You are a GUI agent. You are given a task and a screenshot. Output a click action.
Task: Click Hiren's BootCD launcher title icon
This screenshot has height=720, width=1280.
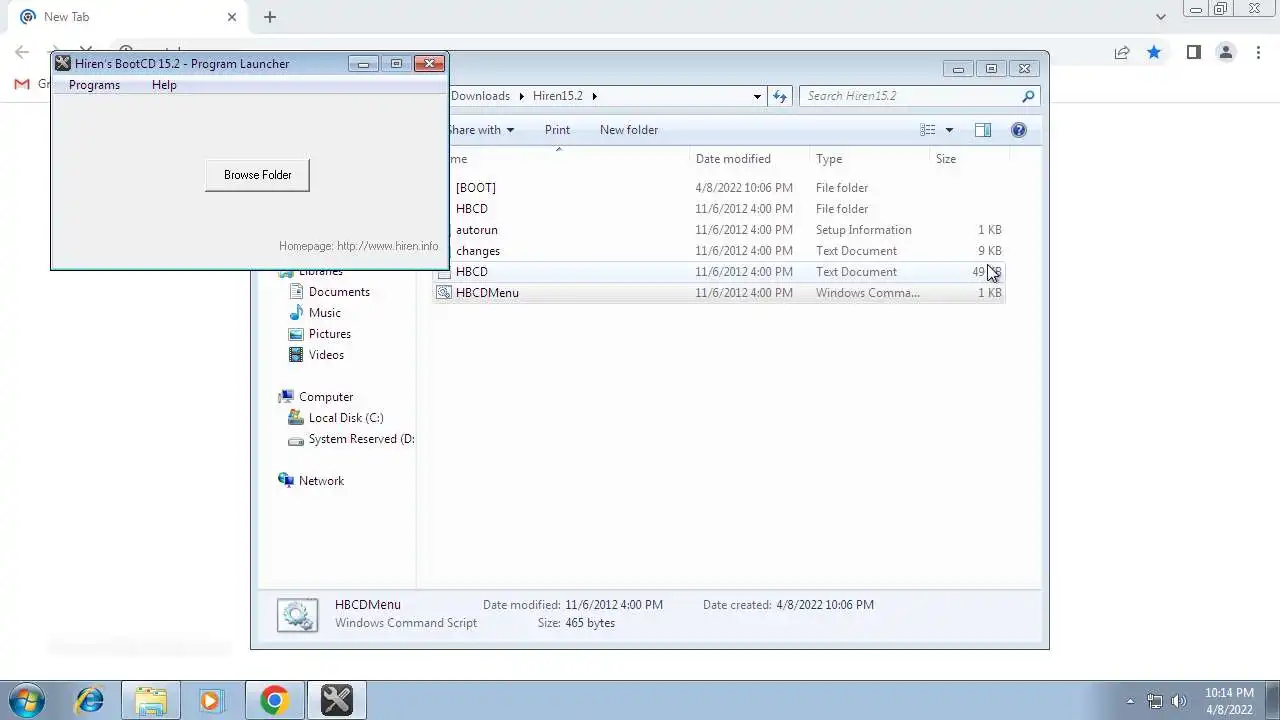63,63
